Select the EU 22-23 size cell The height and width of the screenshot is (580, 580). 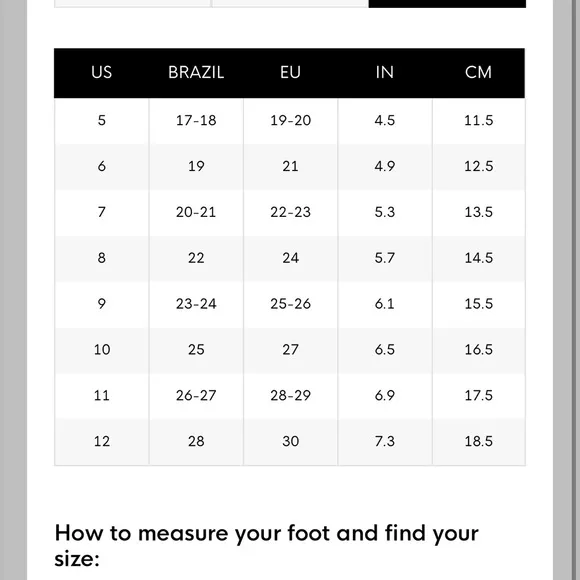[290, 212]
